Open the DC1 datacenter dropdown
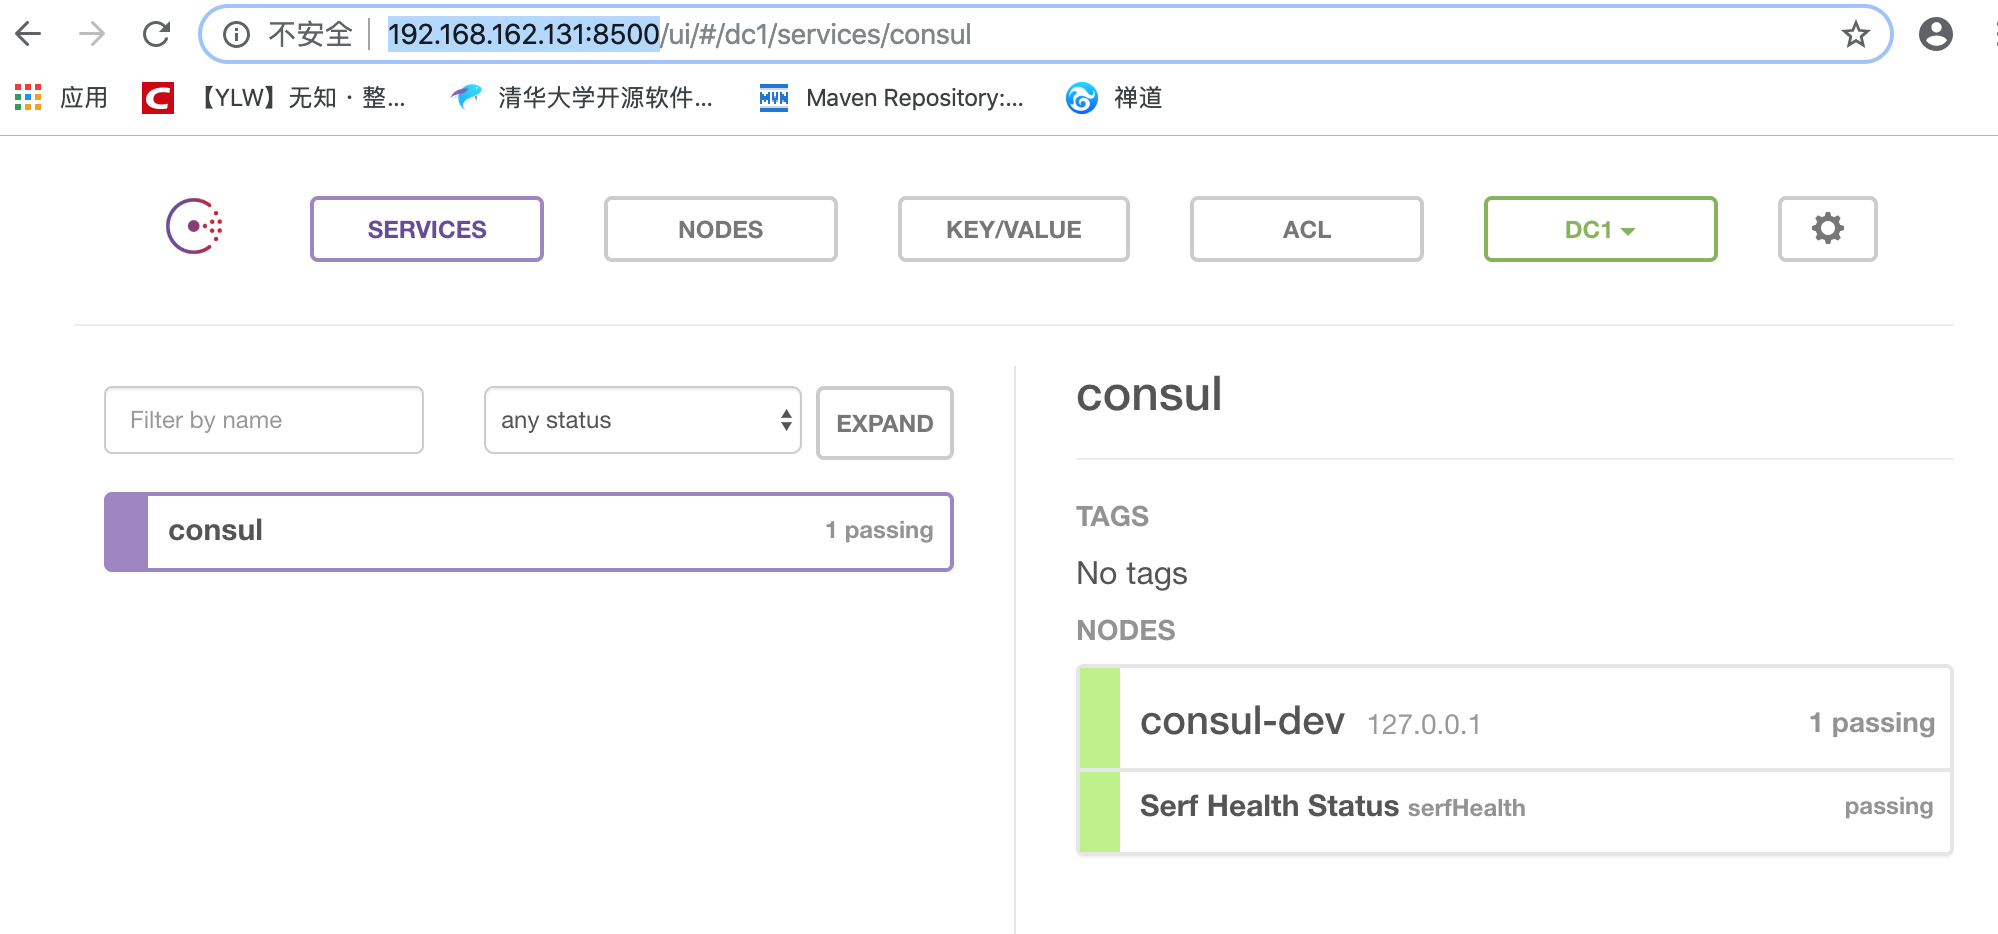The image size is (1998, 934). pos(1600,229)
